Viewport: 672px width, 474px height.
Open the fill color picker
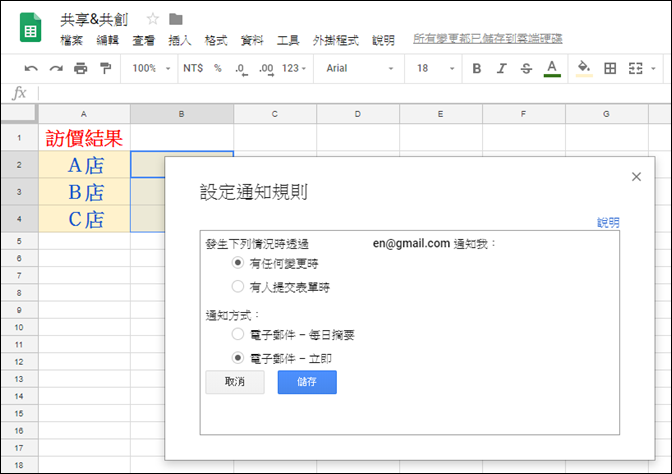[x=584, y=69]
